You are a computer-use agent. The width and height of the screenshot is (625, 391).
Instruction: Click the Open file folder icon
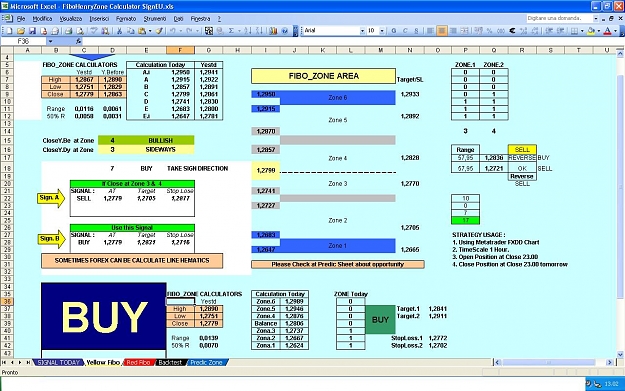click(x=21, y=31)
